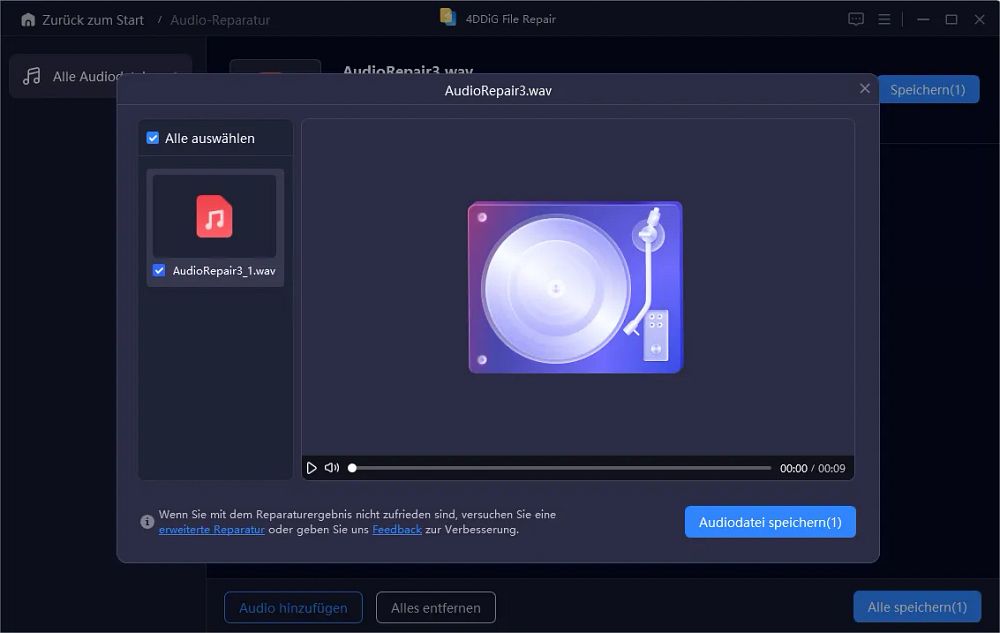Image resolution: width=1000 pixels, height=633 pixels.
Task: Open the hamburger menu in title bar
Action: tap(884, 20)
